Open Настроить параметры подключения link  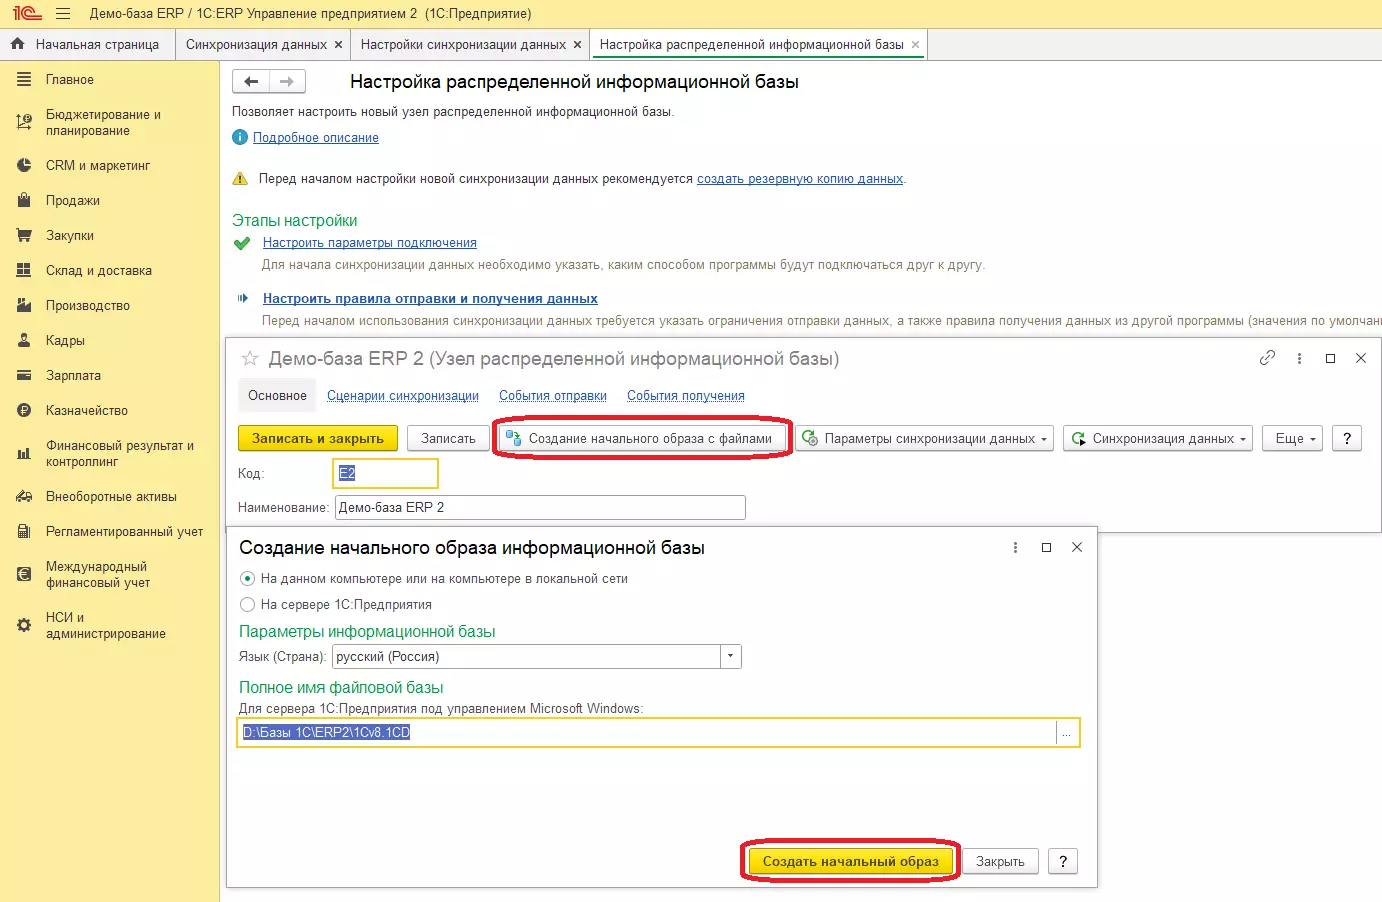(x=370, y=243)
